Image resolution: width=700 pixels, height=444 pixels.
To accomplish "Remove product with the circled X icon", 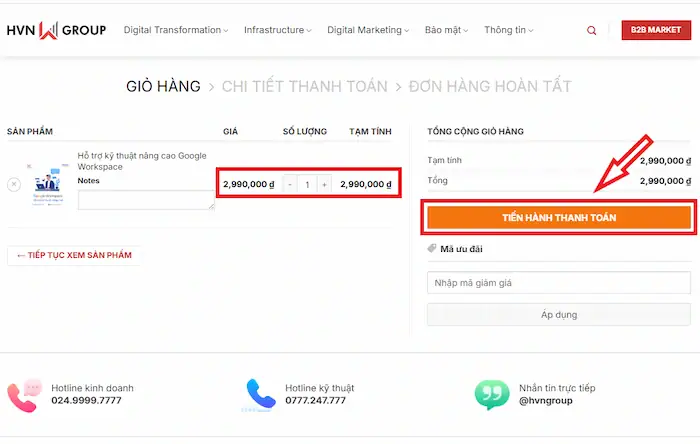I will [14, 184].
